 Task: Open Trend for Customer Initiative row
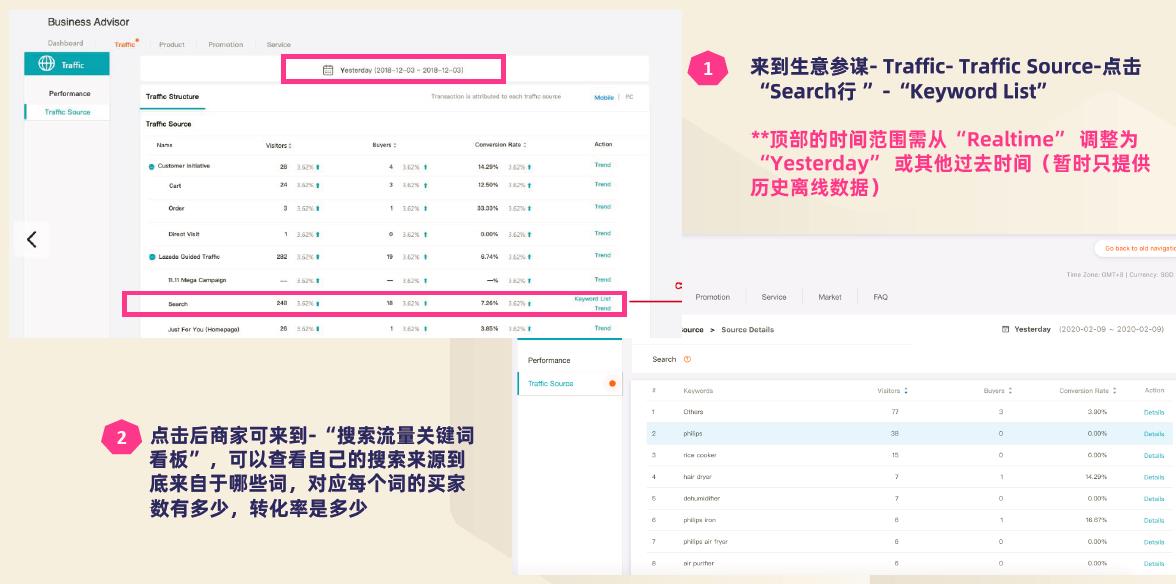[x=602, y=165]
